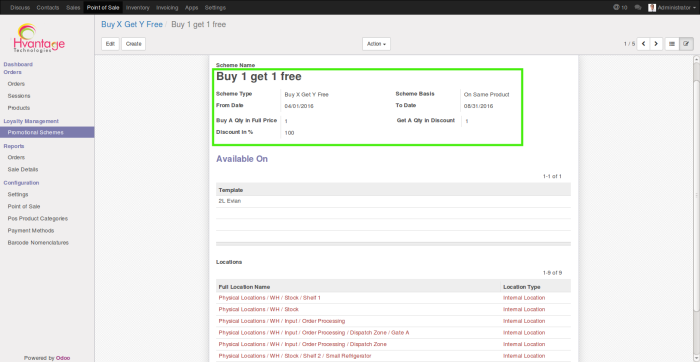700x362 pixels.
Task: Open the Invoicing menu
Action: coord(167,8)
